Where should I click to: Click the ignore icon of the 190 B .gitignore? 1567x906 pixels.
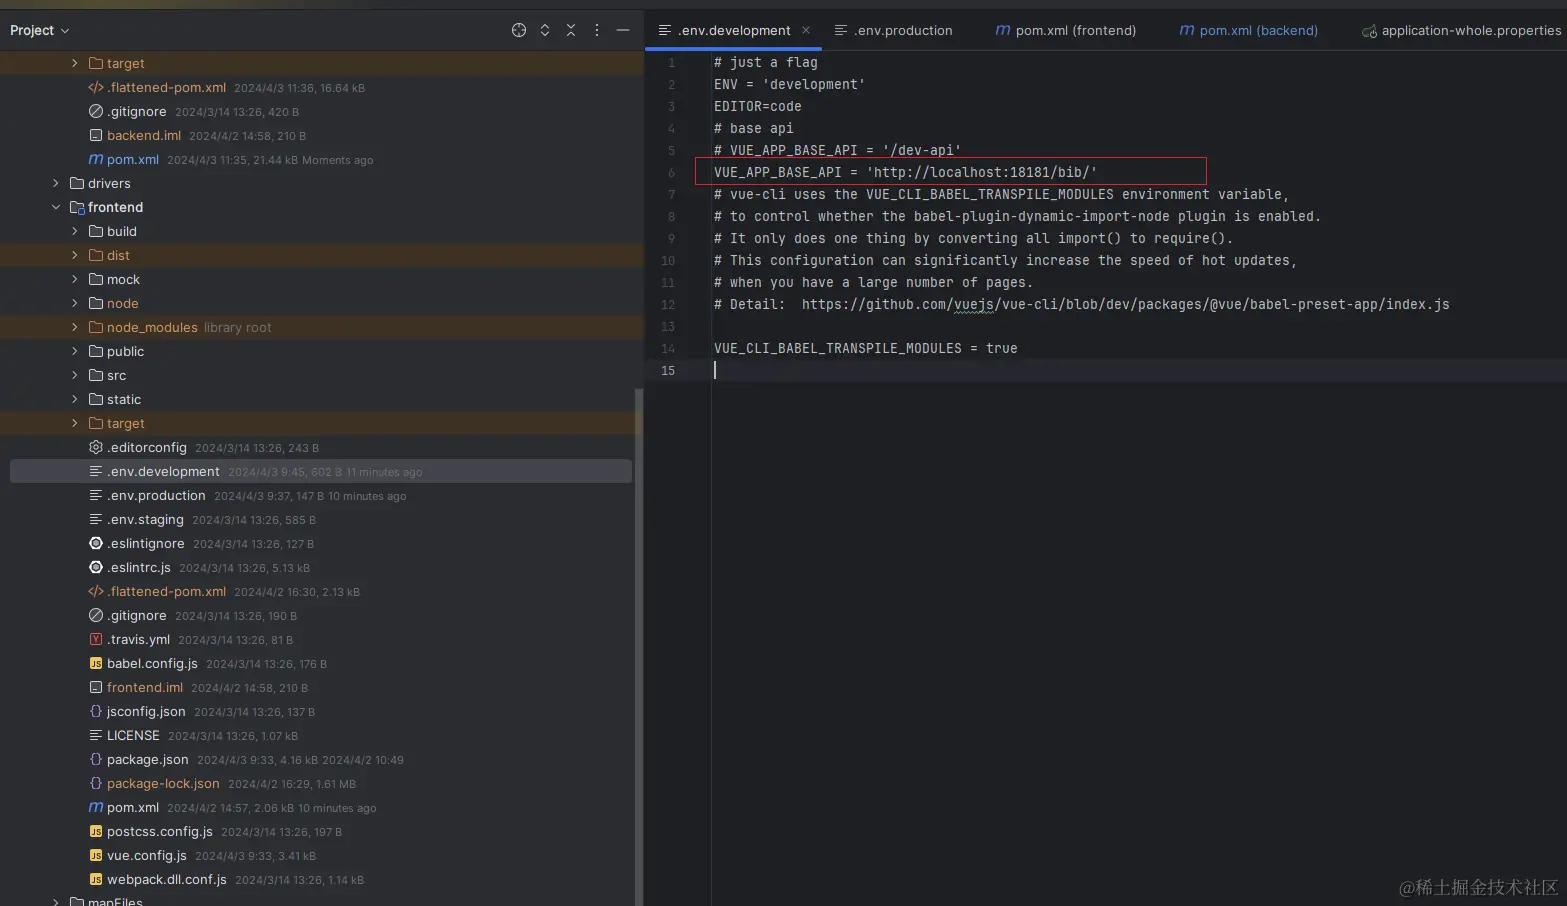pyautogui.click(x=96, y=615)
